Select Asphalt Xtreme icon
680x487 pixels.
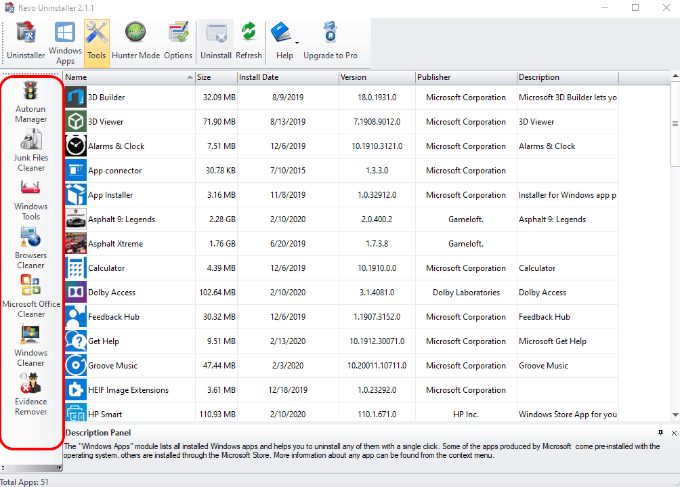[76, 243]
